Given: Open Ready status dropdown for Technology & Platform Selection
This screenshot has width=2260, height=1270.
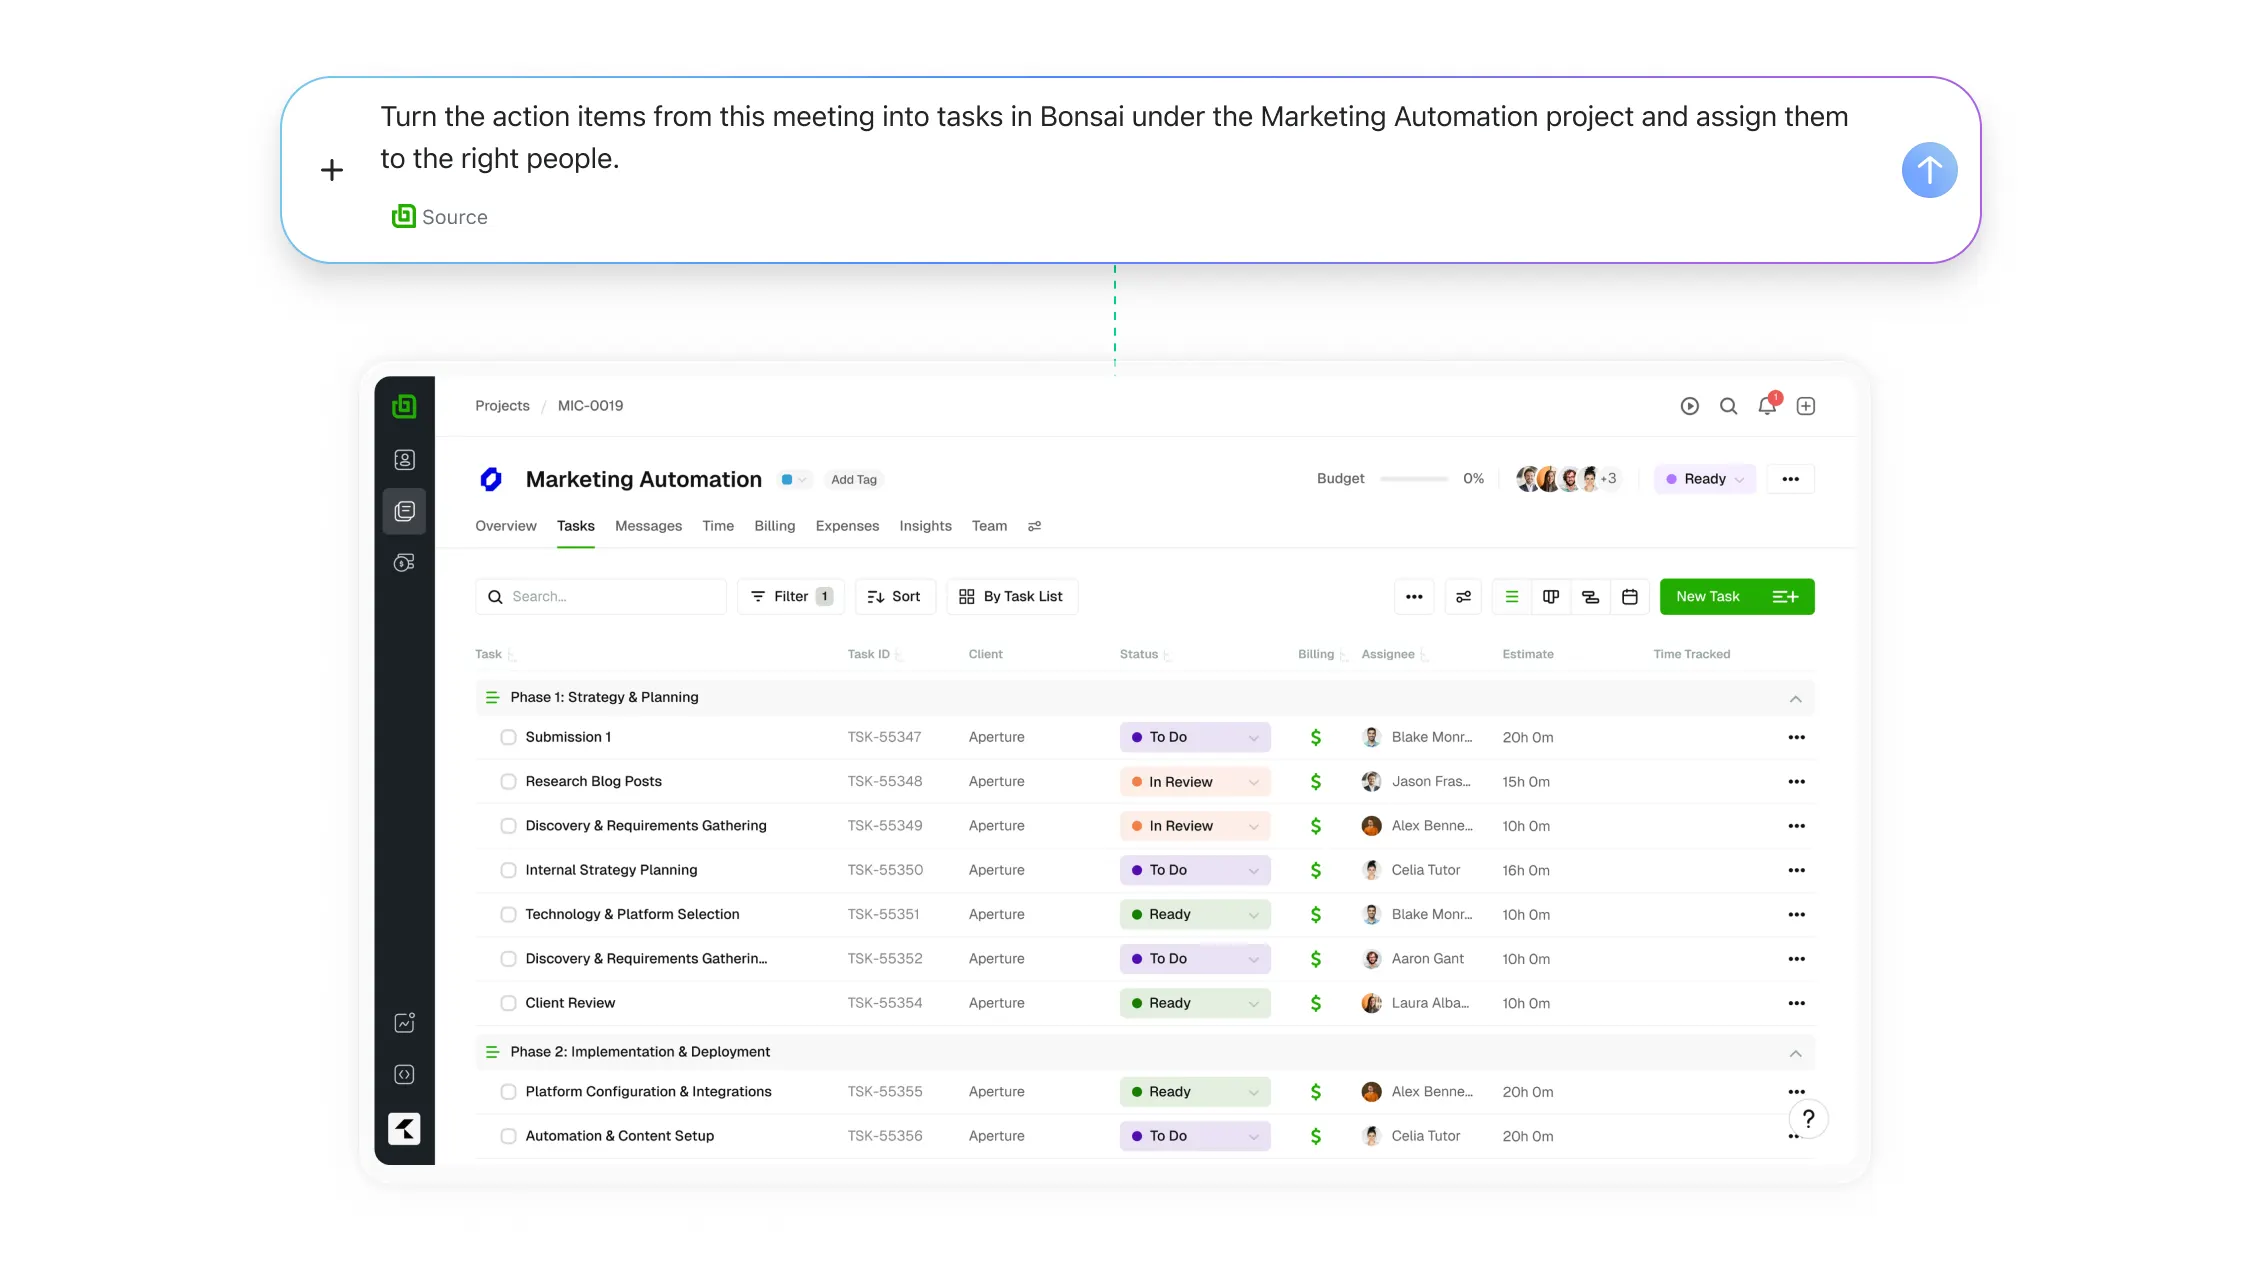Looking at the screenshot, I should point(1195,915).
